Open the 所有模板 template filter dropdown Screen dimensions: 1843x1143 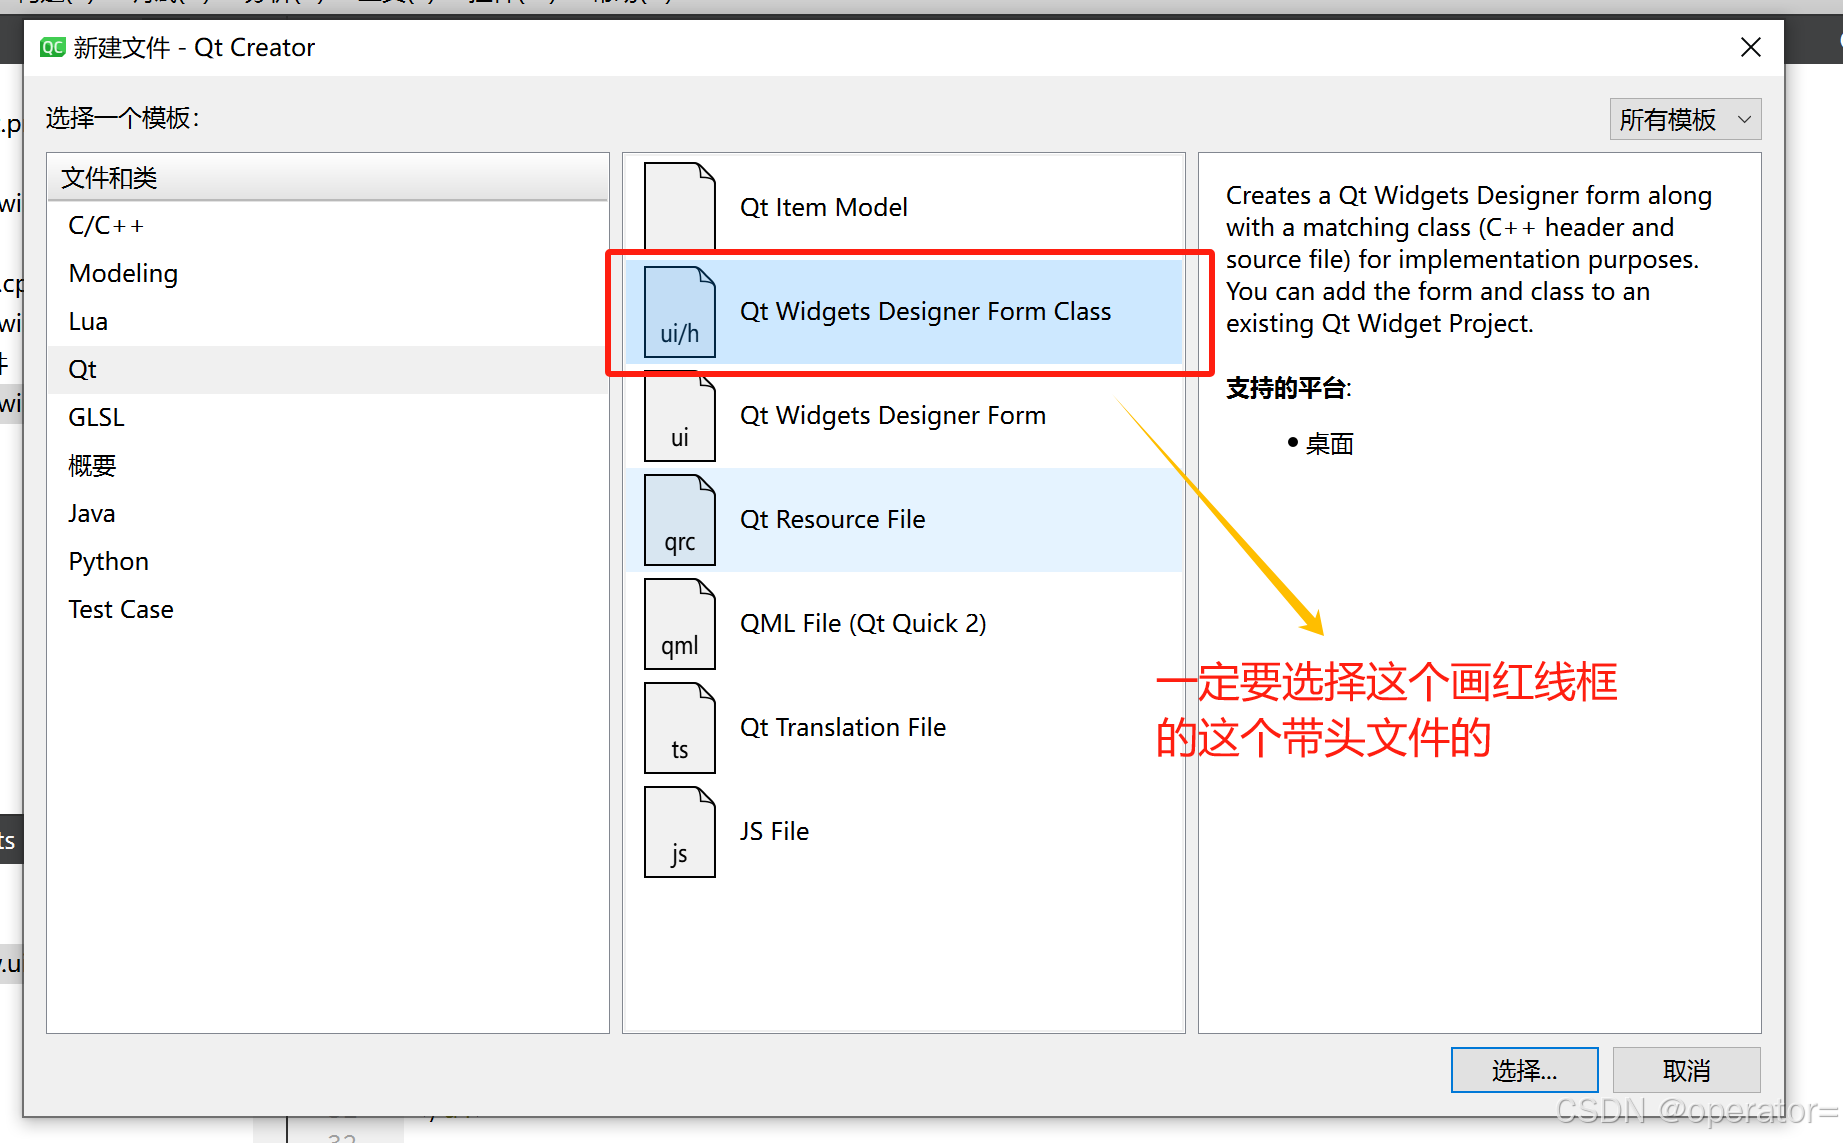coord(1685,120)
